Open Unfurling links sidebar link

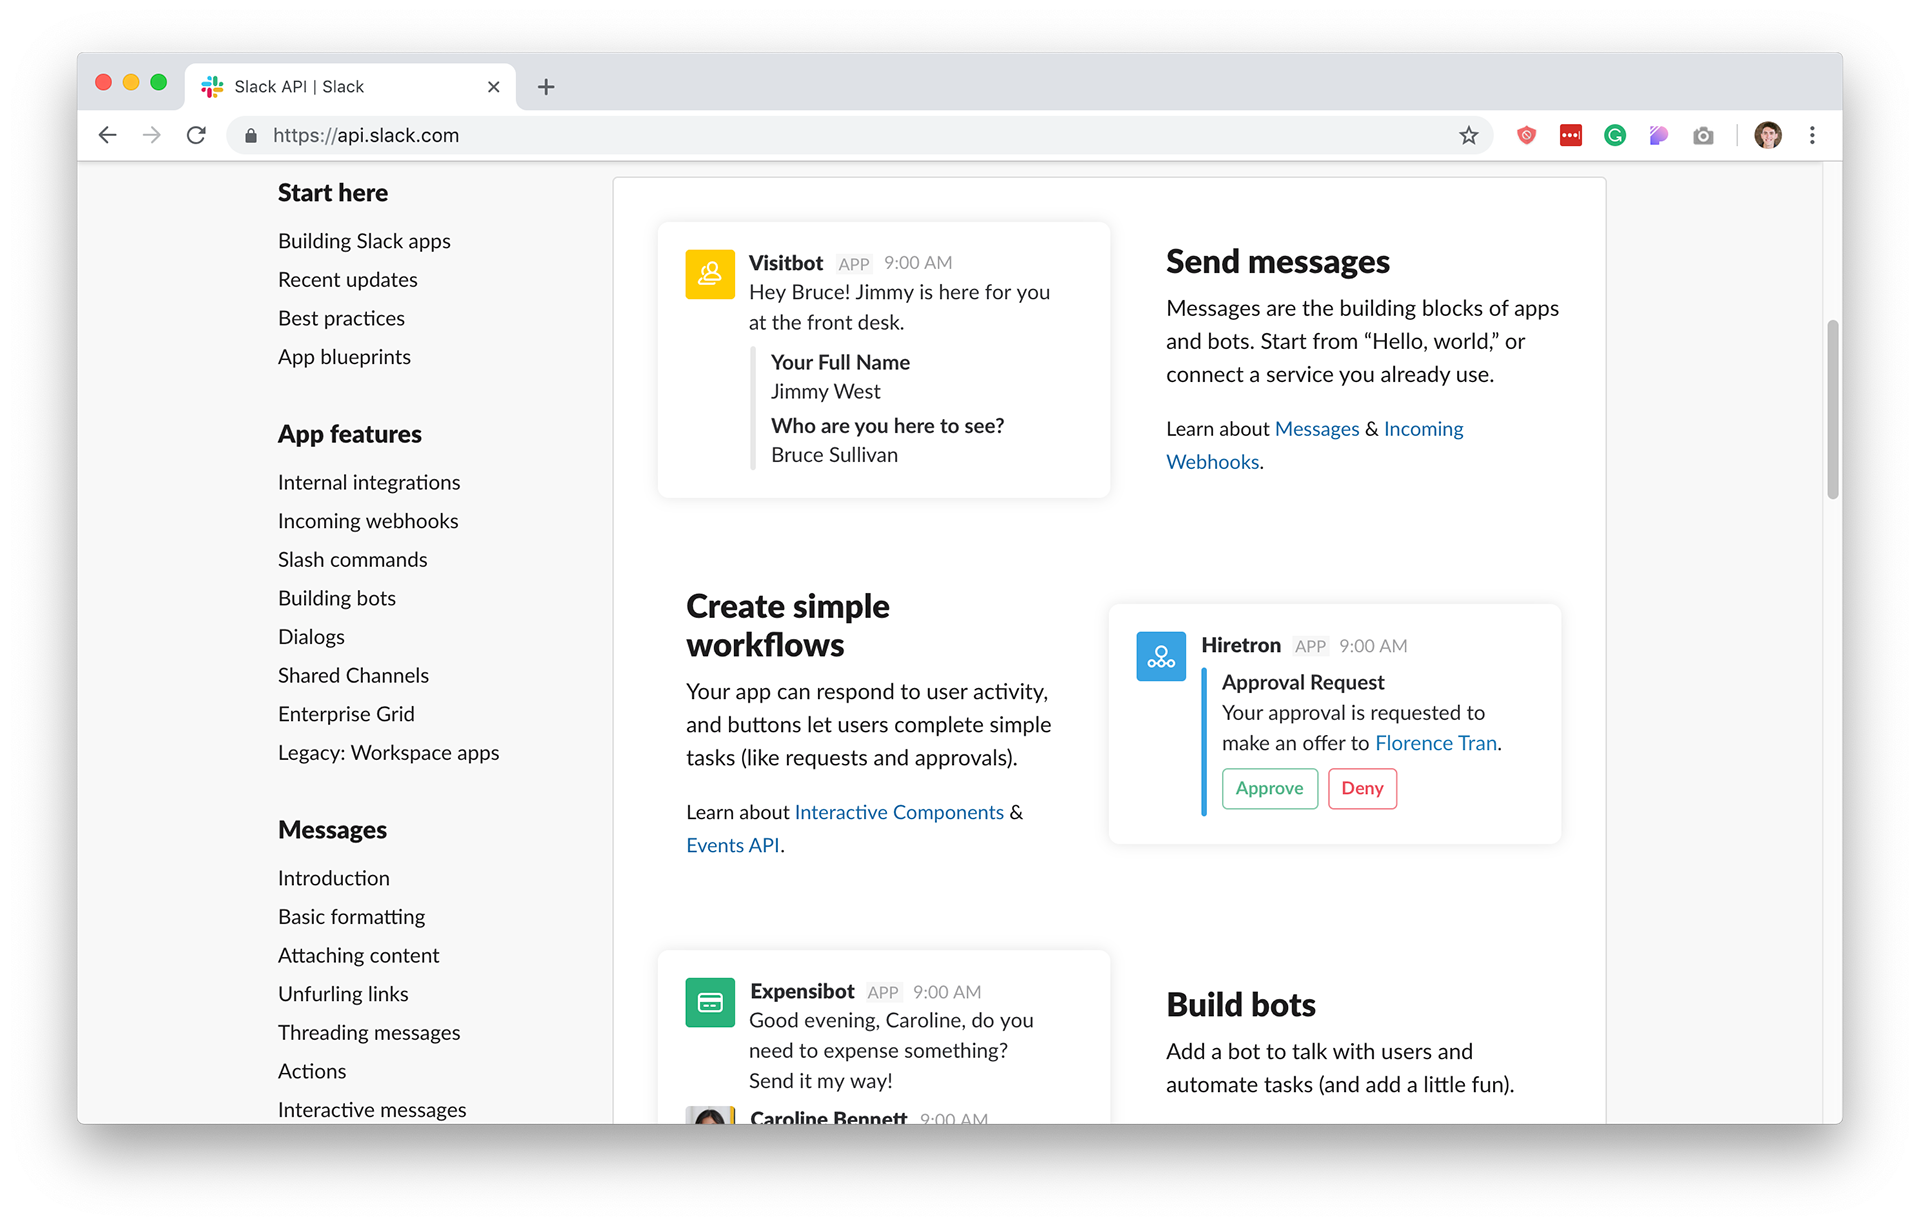click(x=343, y=994)
